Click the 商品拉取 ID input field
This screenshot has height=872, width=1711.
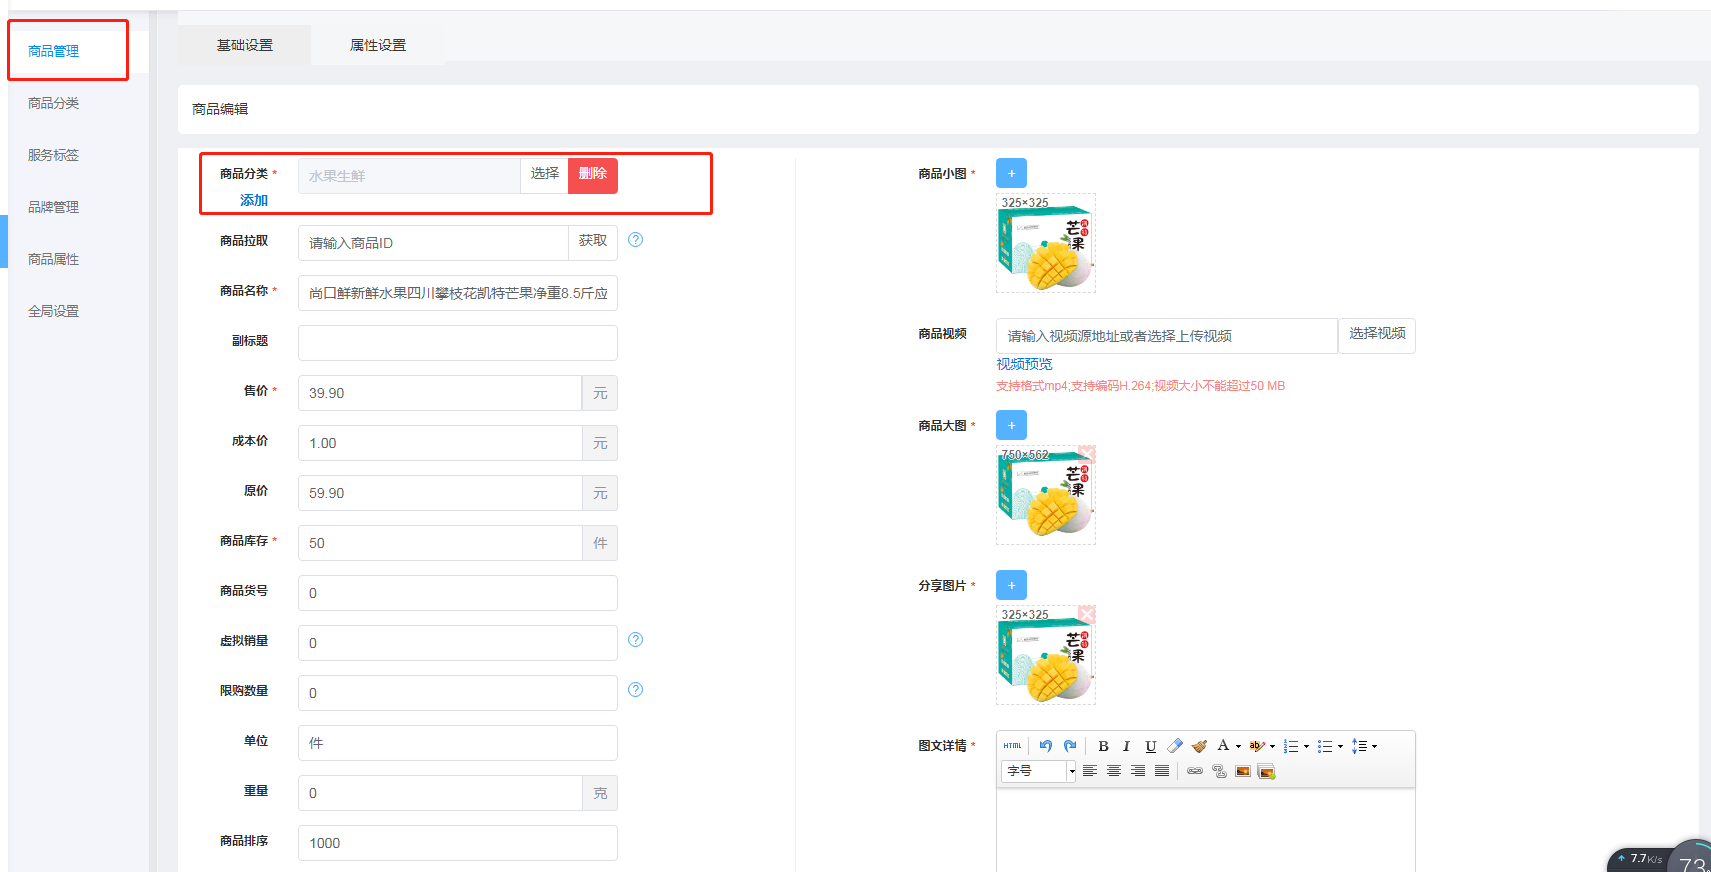tap(433, 243)
